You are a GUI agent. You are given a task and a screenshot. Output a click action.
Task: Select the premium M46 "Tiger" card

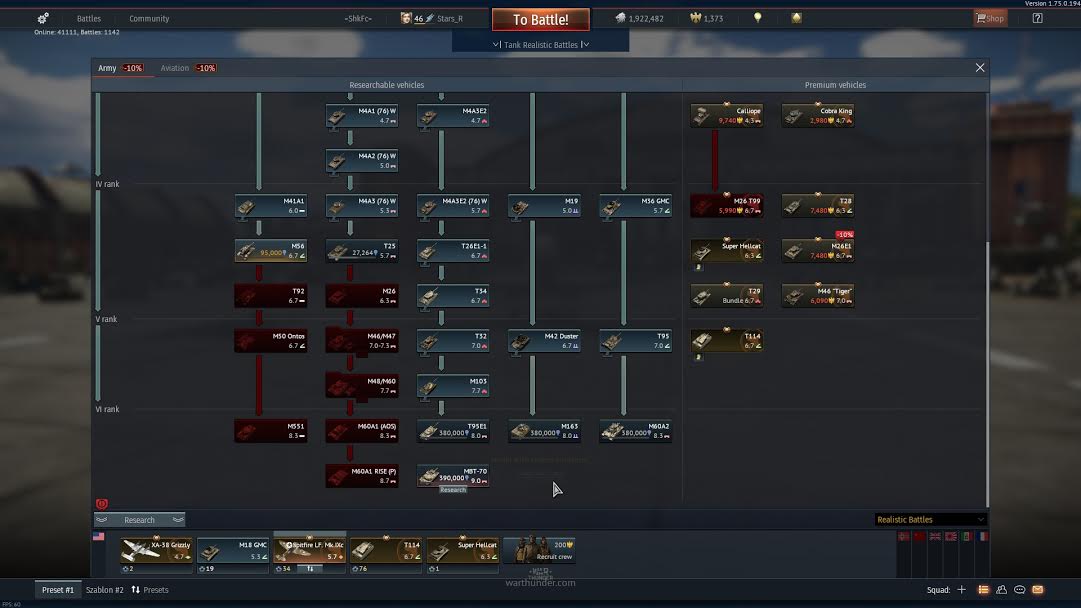coord(818,296)
